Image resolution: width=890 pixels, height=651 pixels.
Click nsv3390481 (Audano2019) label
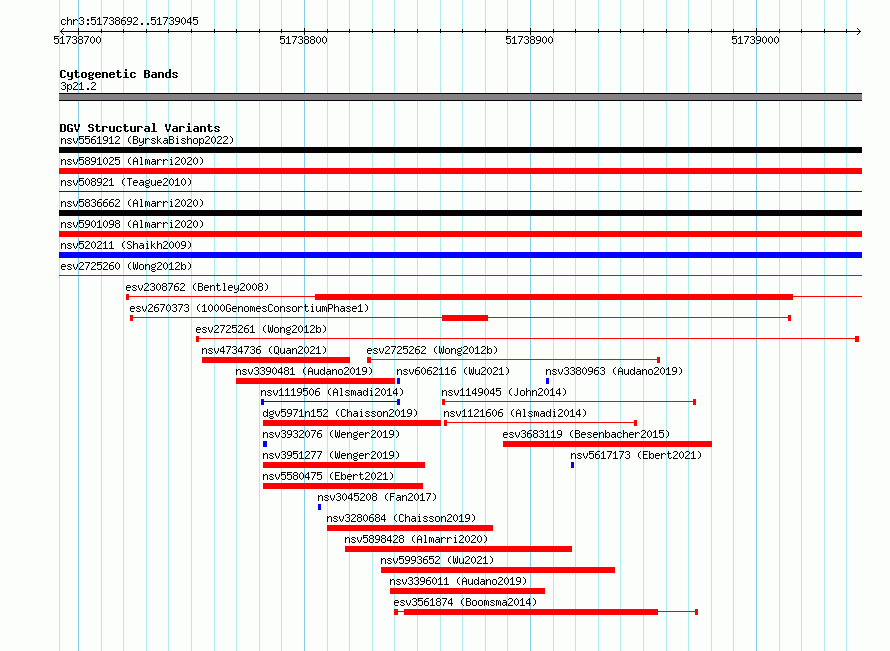[304, 371]
